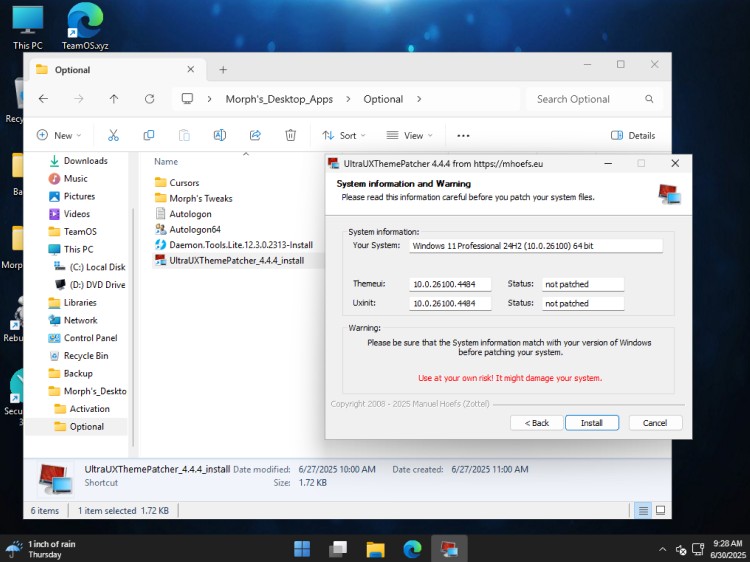Viewport: 750px width, 562px height.
Task: Select the Autologon file
Action: point(183,214)
